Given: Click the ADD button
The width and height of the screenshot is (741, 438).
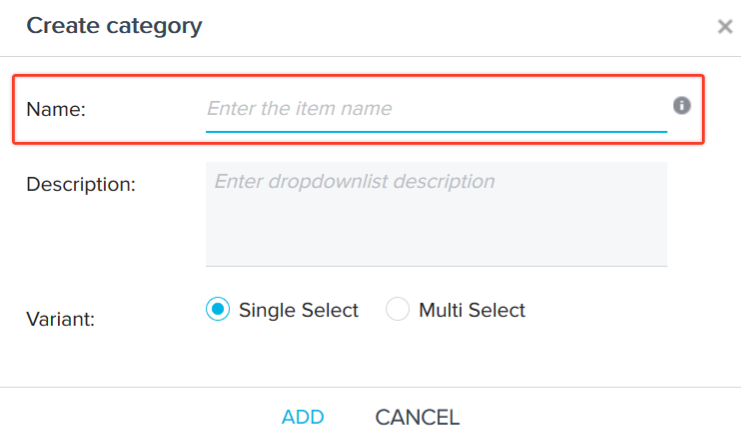Looking at the screenshot, I should tap(303, 417).
